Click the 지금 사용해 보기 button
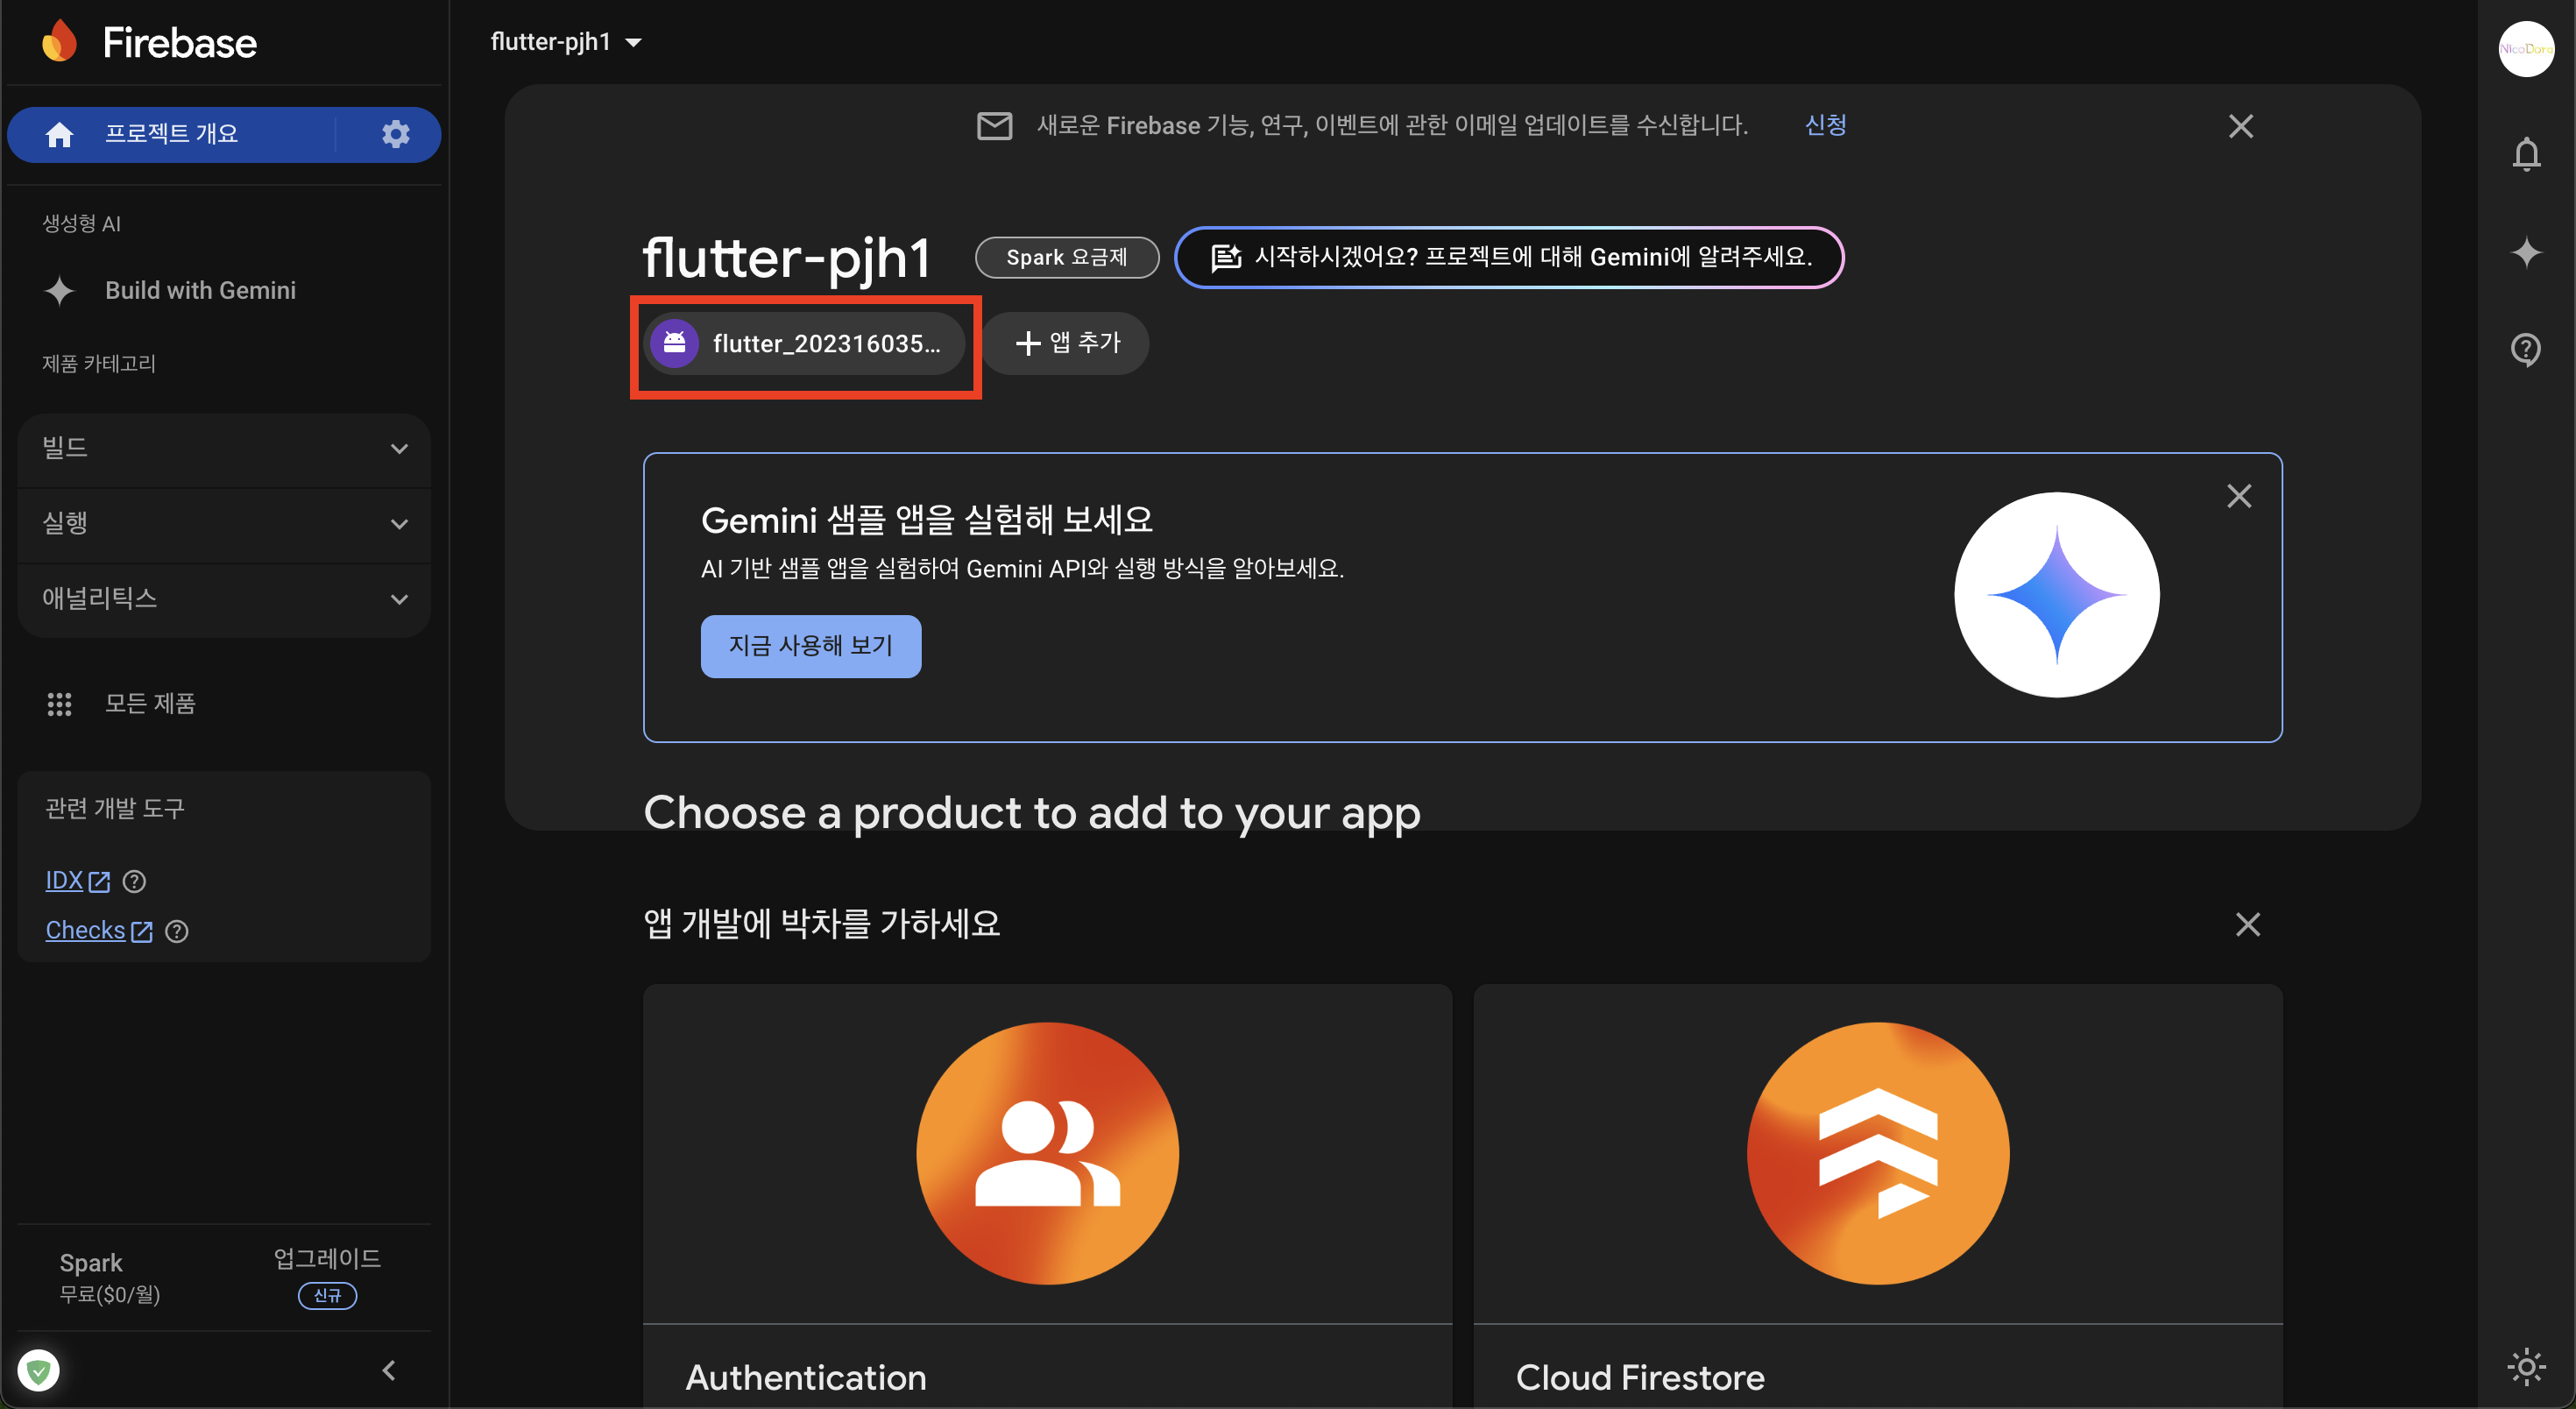The image size is (2576, 1409). 810,646
